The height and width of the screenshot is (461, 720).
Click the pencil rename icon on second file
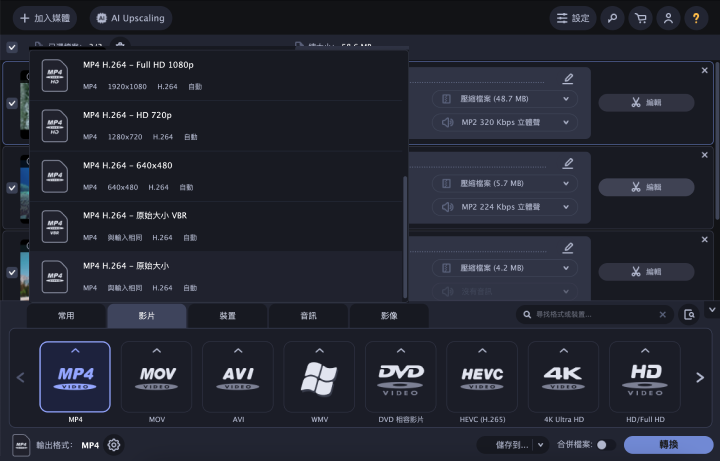[x=568, y=163]
